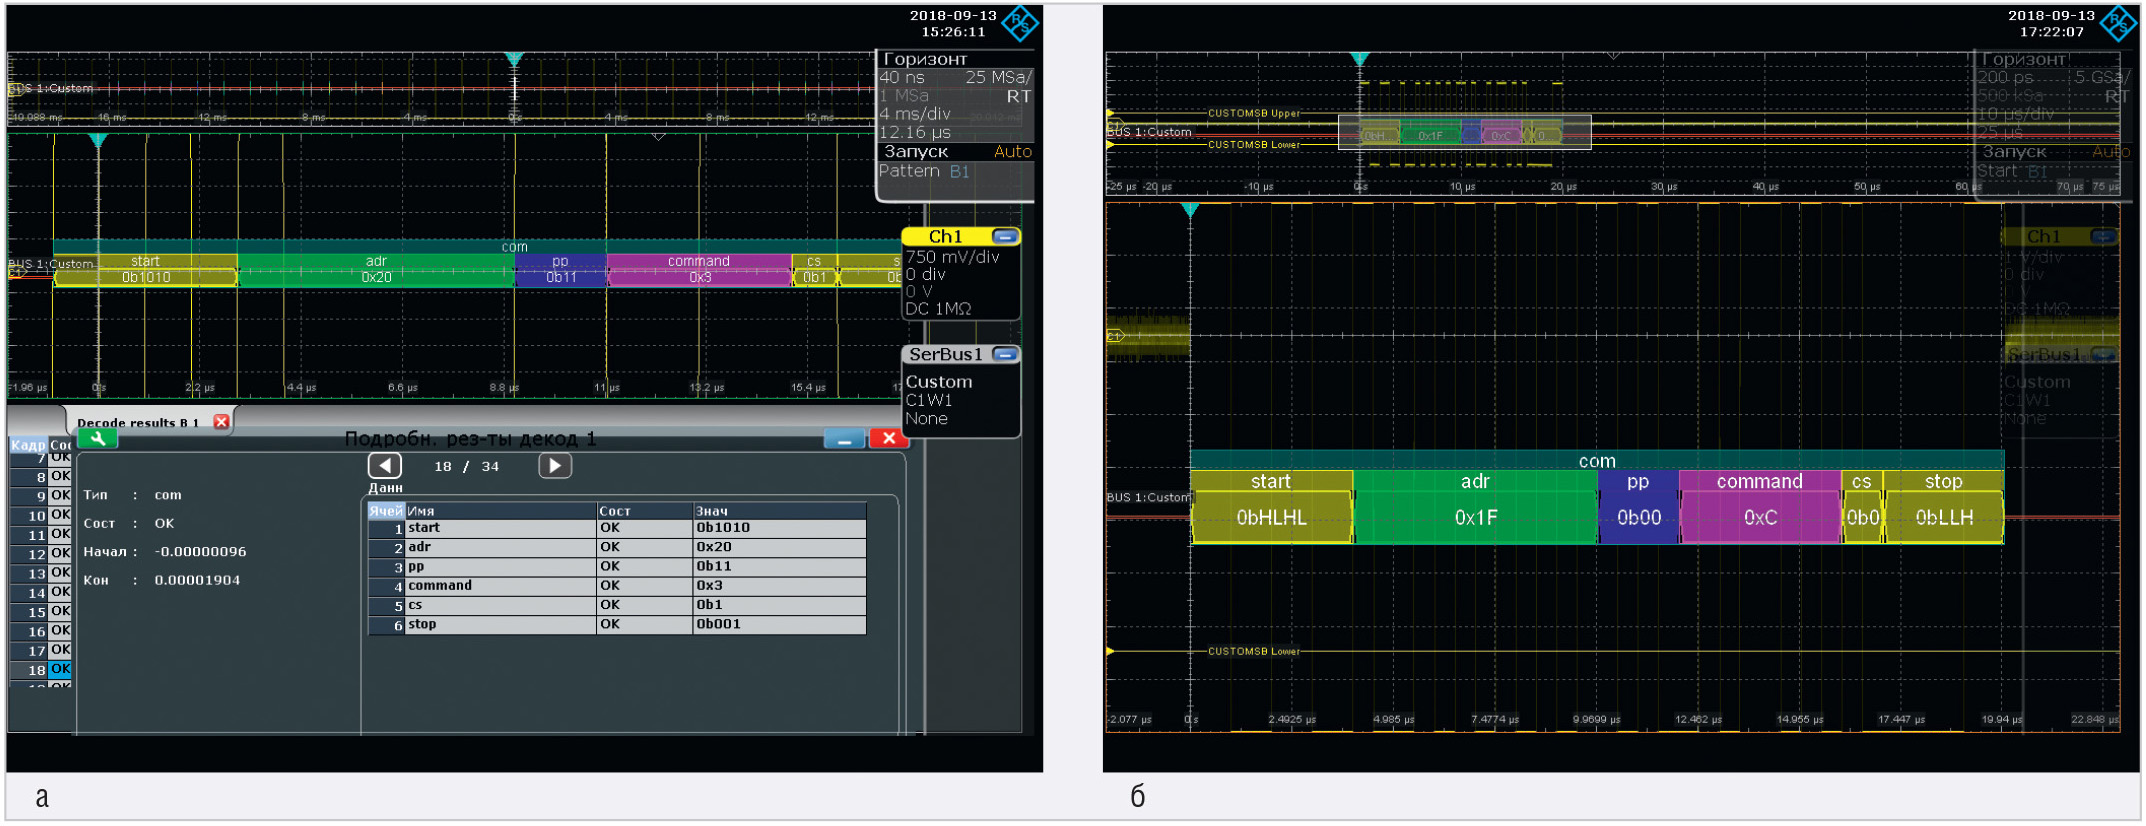Click the pp 0b11 decode segment on left
This screenshot has width=2146, height=826.
(561, 270)
